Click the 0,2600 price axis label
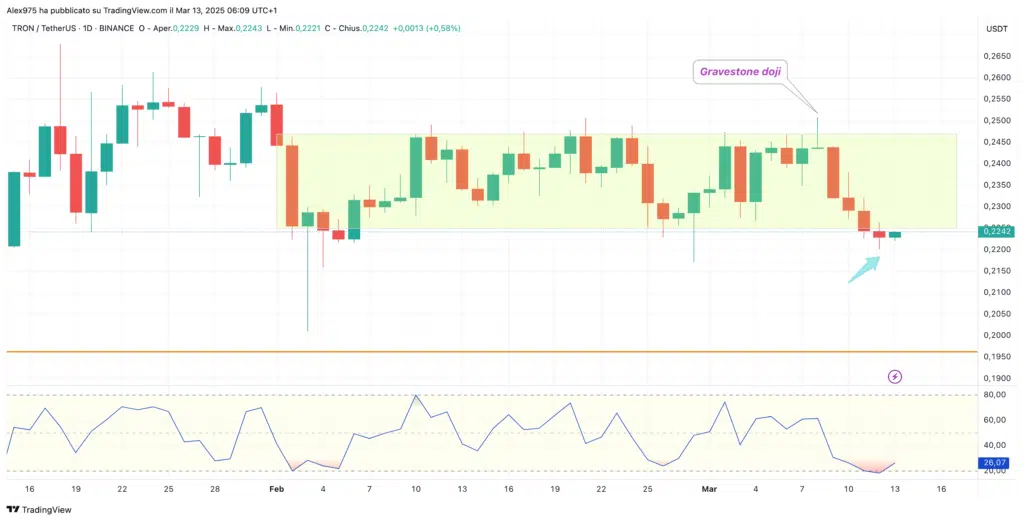Image resolution: width=1024 pixels, height=521 pixels. (995, 78)
